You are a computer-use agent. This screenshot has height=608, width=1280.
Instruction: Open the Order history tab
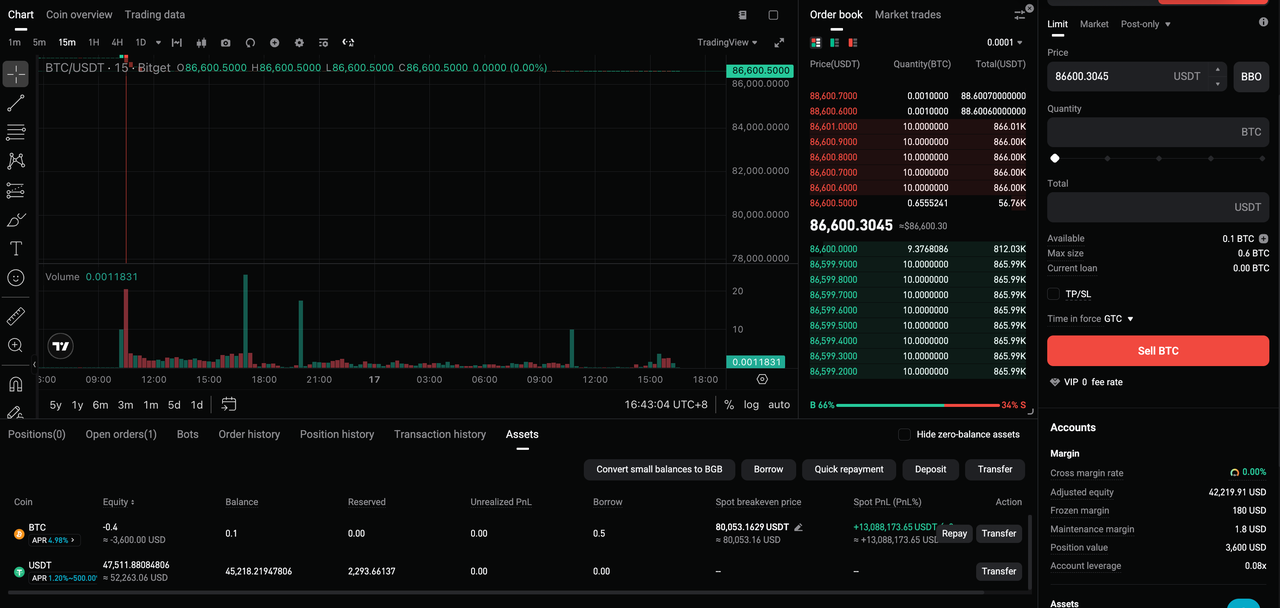[x=249, y=434]
